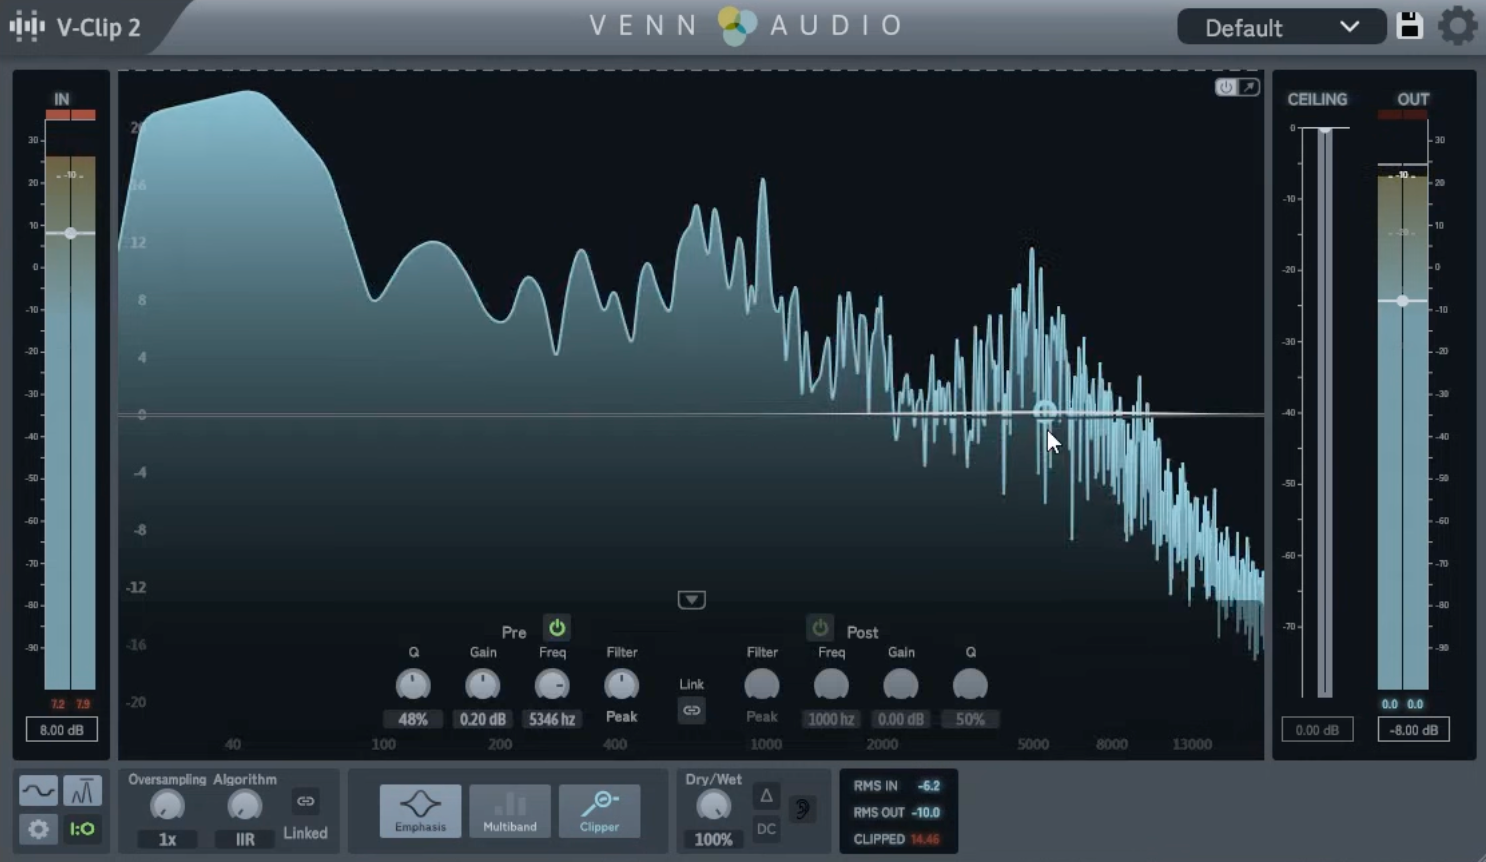Screen dimensions: 1486x862
Task: Click the save preset floppy disk icon
Action: pos(1409,26)
